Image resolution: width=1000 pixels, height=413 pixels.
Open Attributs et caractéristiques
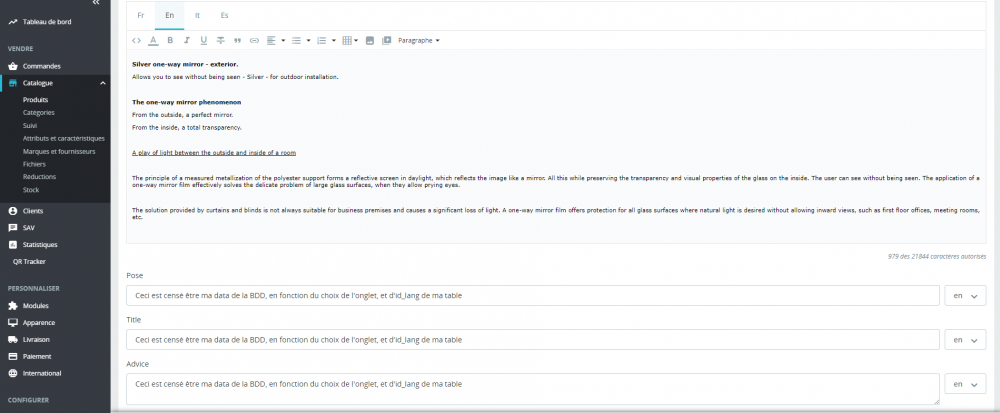64,138
